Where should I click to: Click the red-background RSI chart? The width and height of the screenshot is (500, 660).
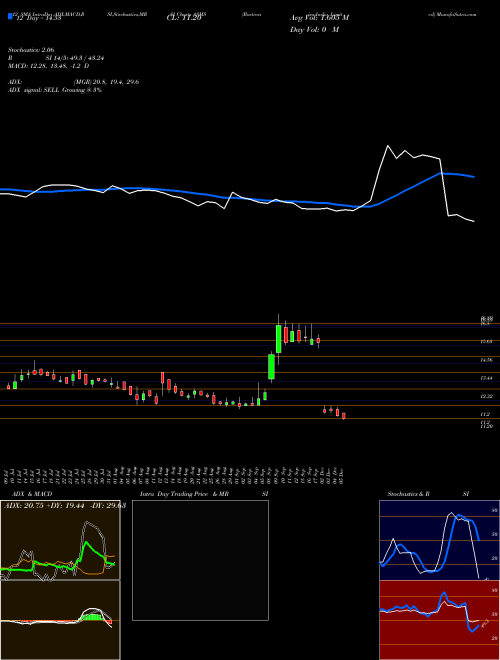(x=439, y=620)
